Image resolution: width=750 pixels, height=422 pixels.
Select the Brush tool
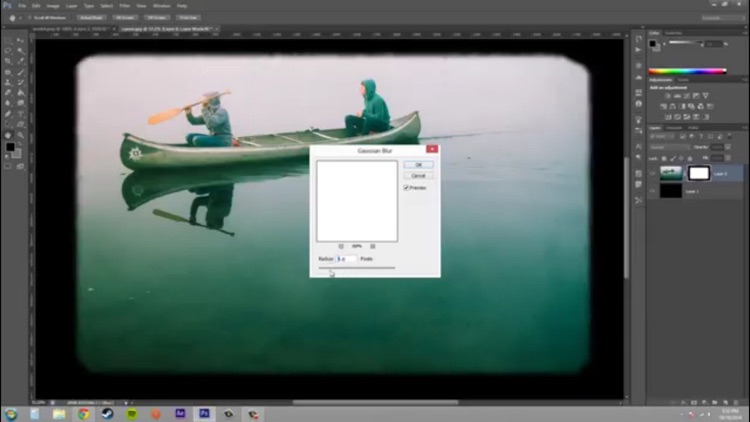(x=21, y=72)
